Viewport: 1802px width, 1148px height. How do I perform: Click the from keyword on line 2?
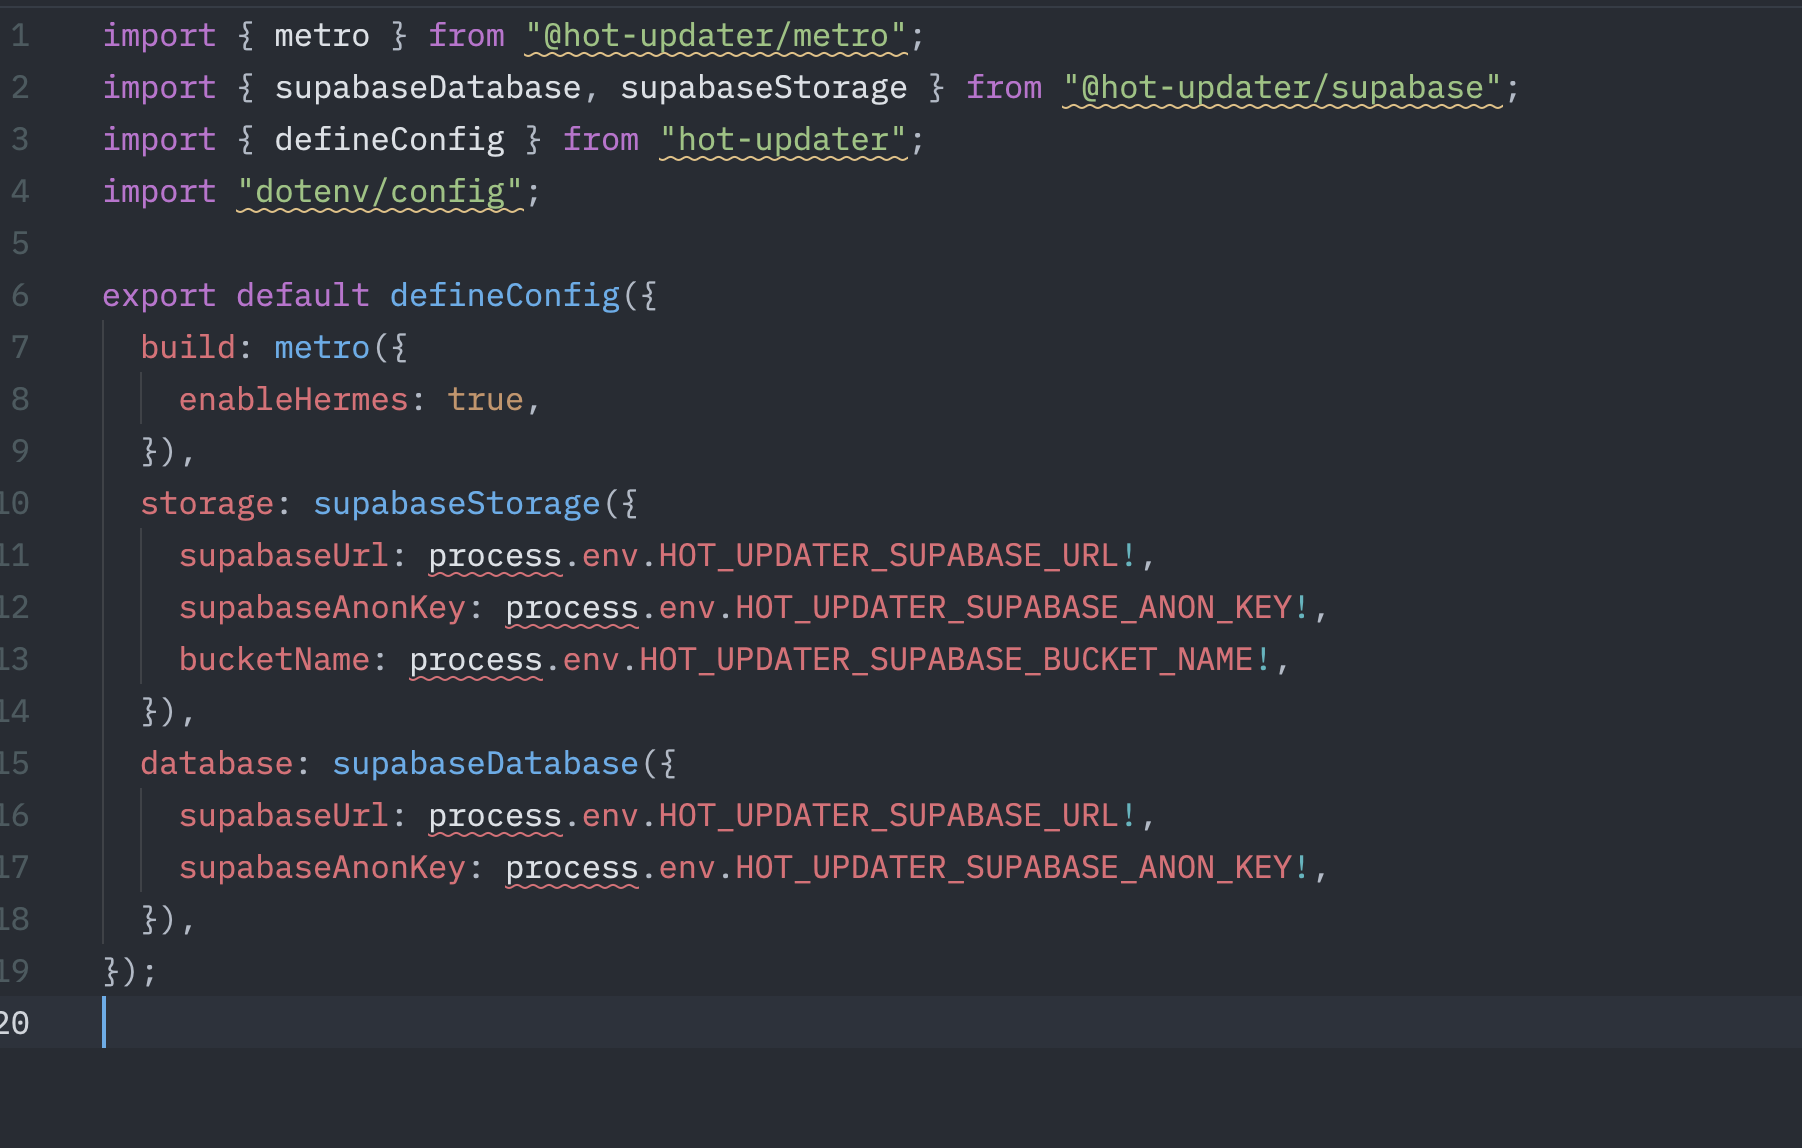click(1004, 88)
